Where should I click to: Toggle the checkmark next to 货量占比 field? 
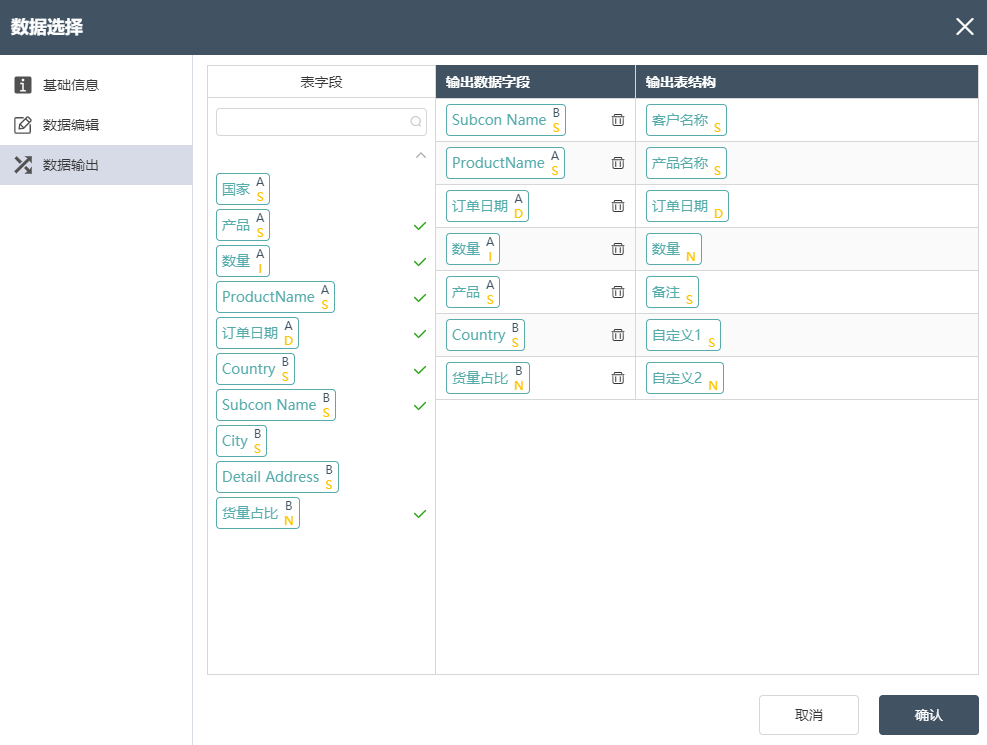click(420, 514)
